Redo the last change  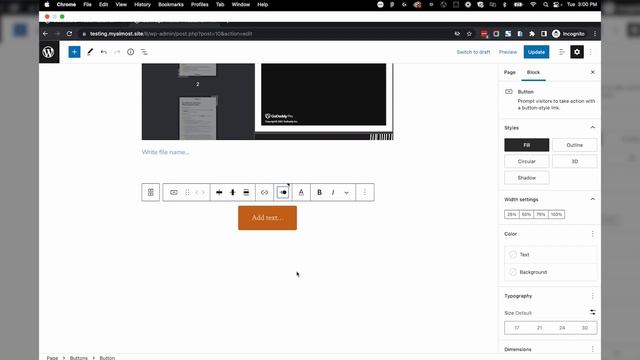coord(117,52)
